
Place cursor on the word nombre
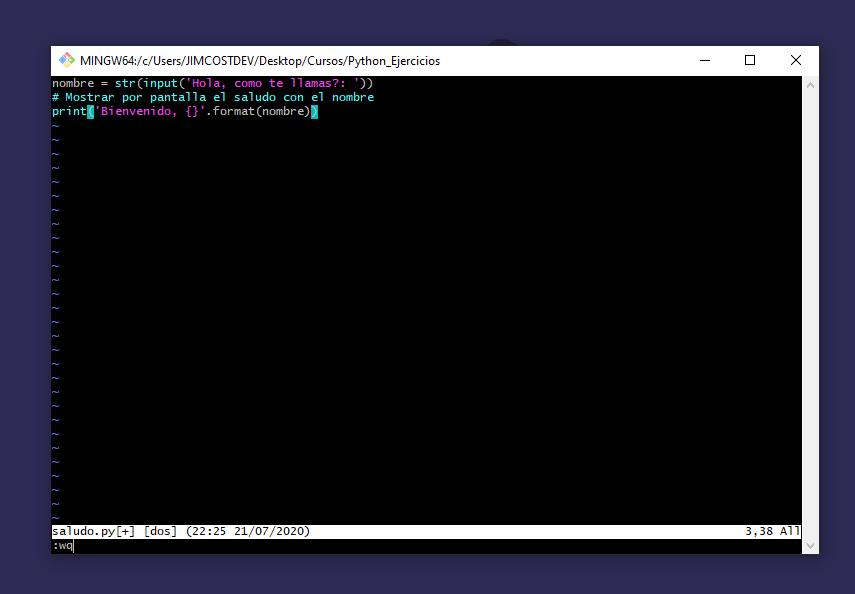[x=74, y=83]
